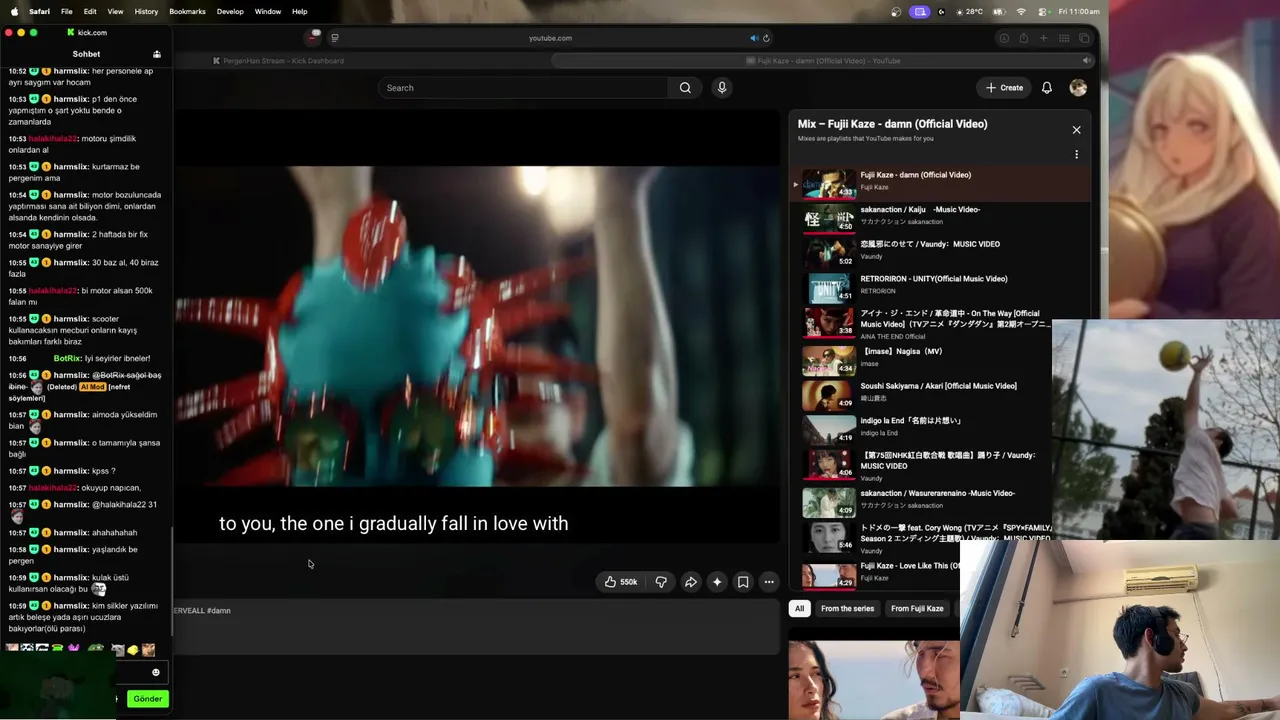1280x720 pixels.
Task: Click the Create button on YouTube
Action: (1004, 88)
